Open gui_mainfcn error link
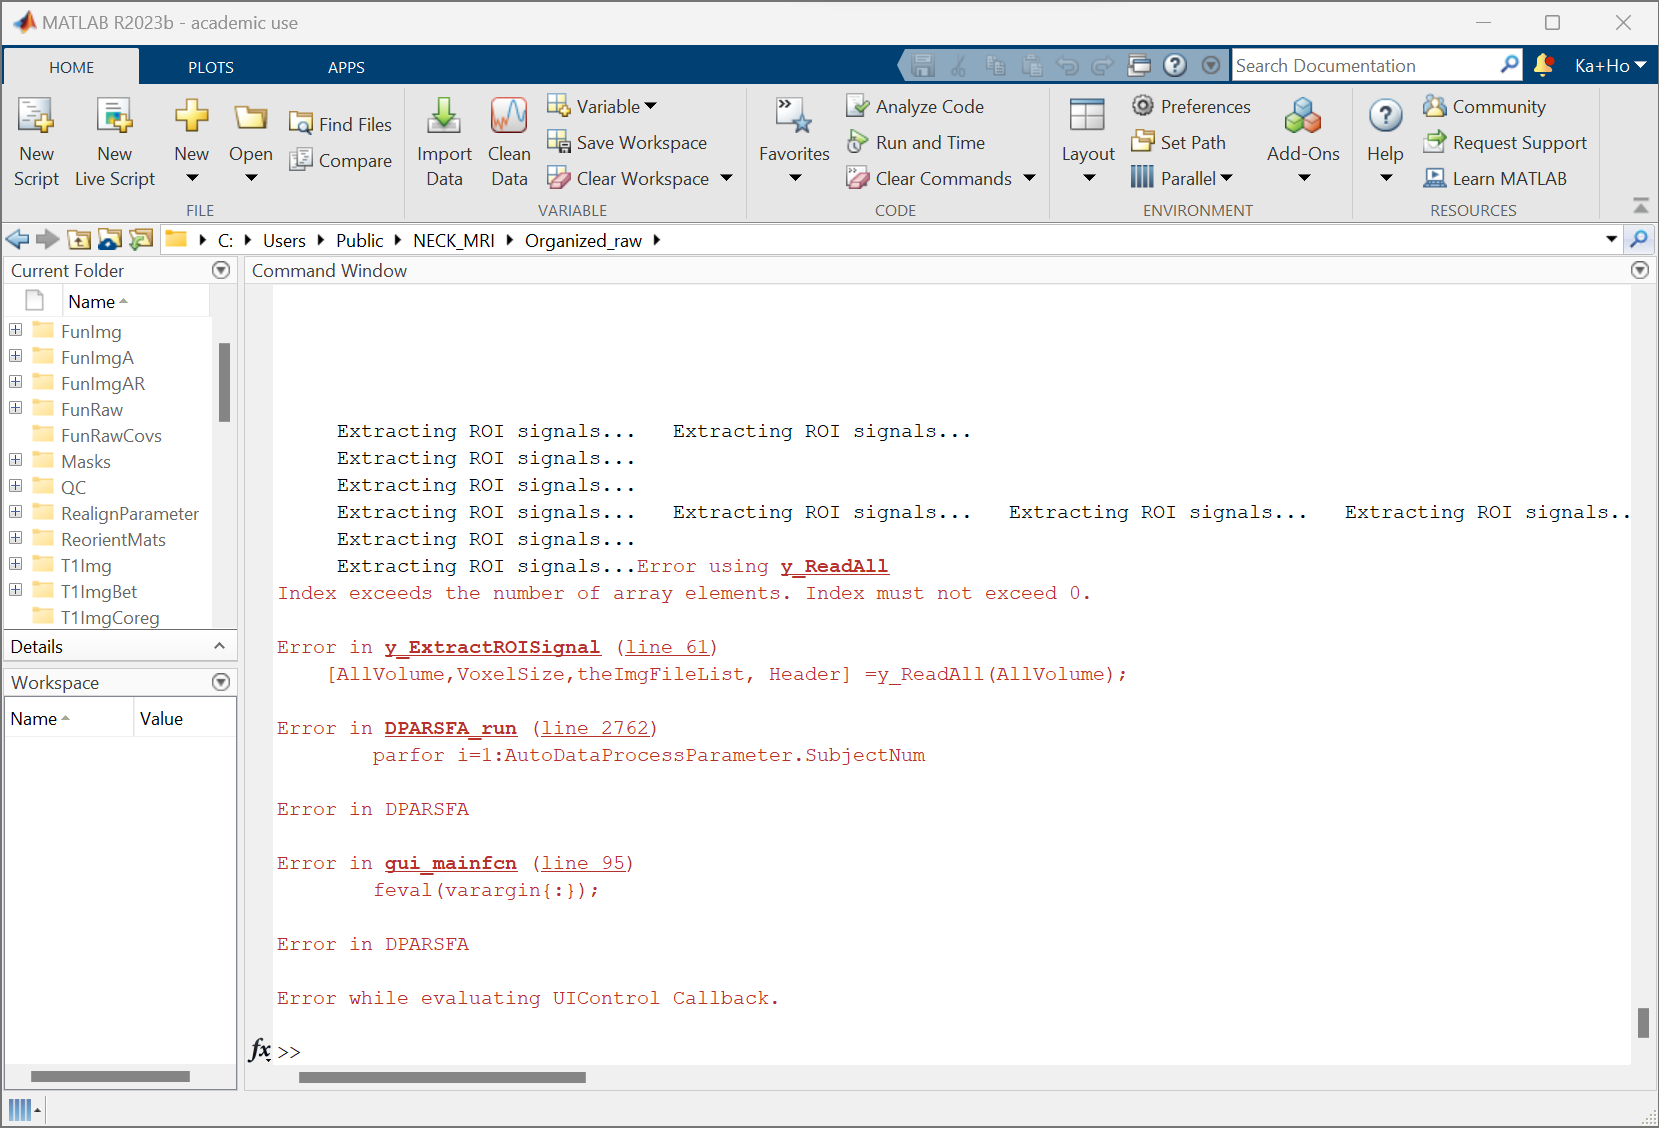 (x=450, y=863)
